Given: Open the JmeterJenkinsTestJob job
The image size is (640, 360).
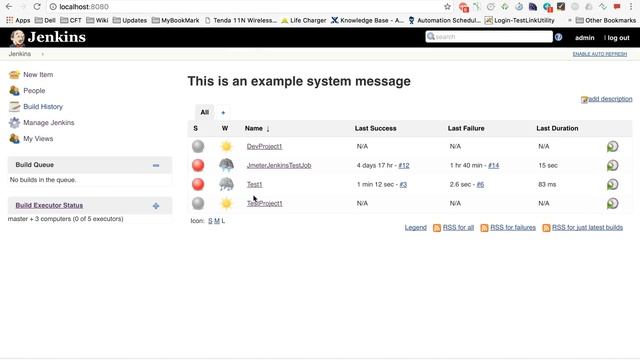Looking at the screenshot, I should 279,165.
